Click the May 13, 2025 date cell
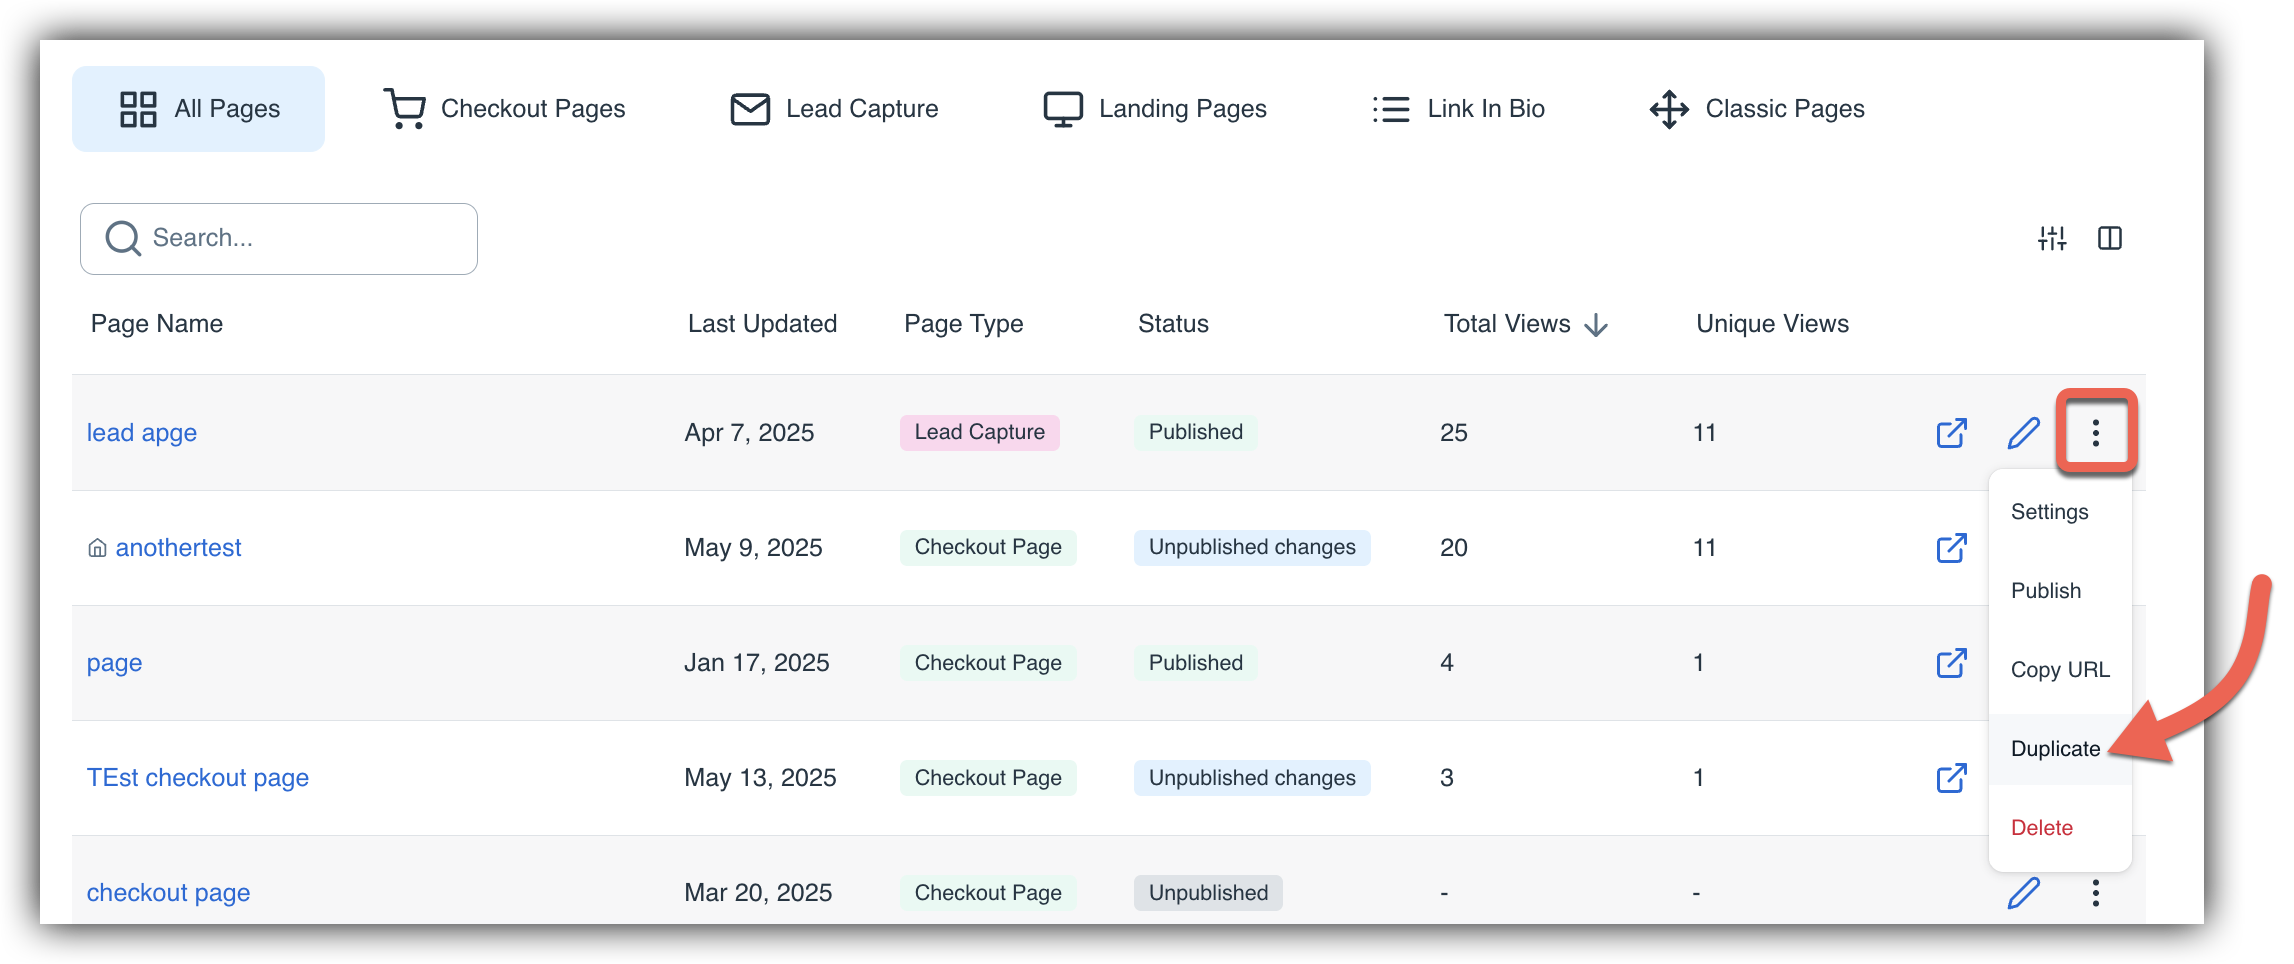Screen dimensions: 2294x964 [760, 778]
